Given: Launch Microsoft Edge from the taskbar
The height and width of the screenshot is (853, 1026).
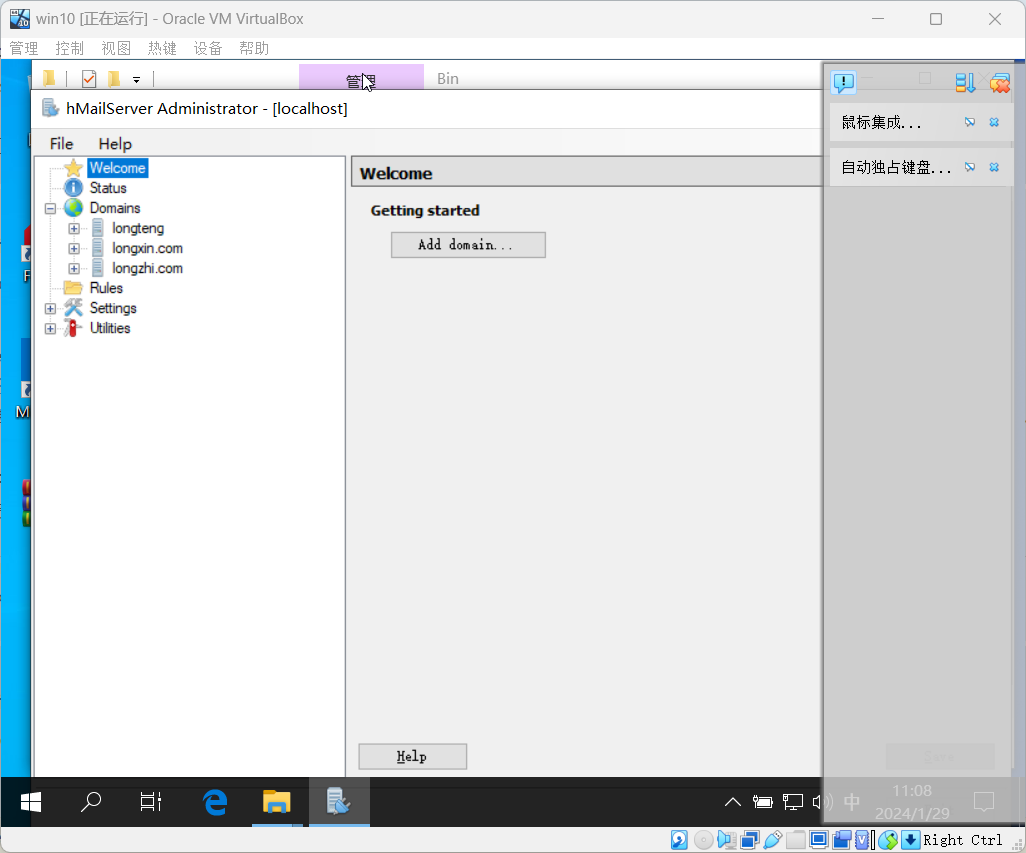Looking at the screenshot, I should 215,802.
